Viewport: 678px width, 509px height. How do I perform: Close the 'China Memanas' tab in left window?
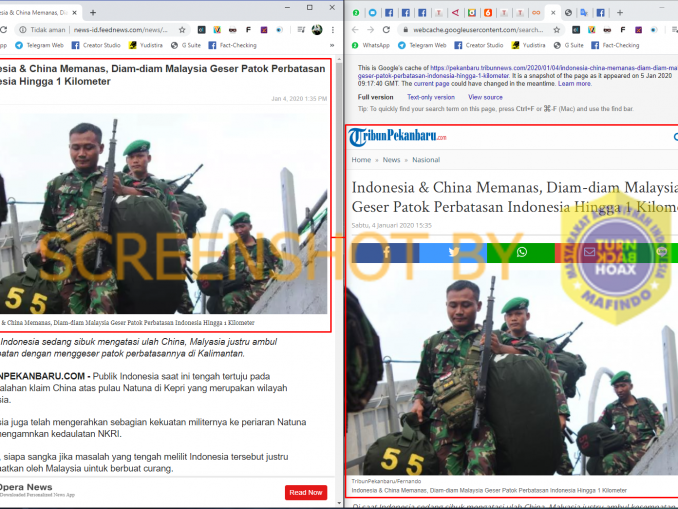click(x=74, y=13)
